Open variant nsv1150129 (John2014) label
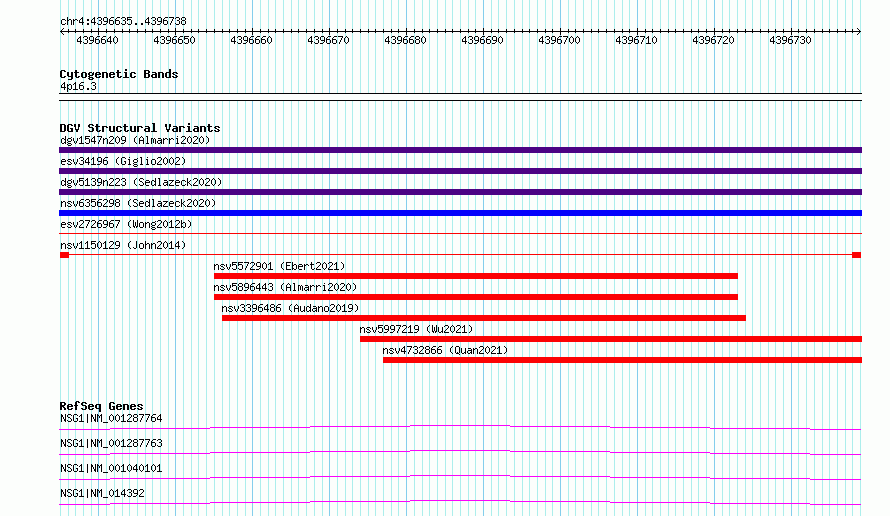Viewport: 890px width, 516px height. point(123,245)
